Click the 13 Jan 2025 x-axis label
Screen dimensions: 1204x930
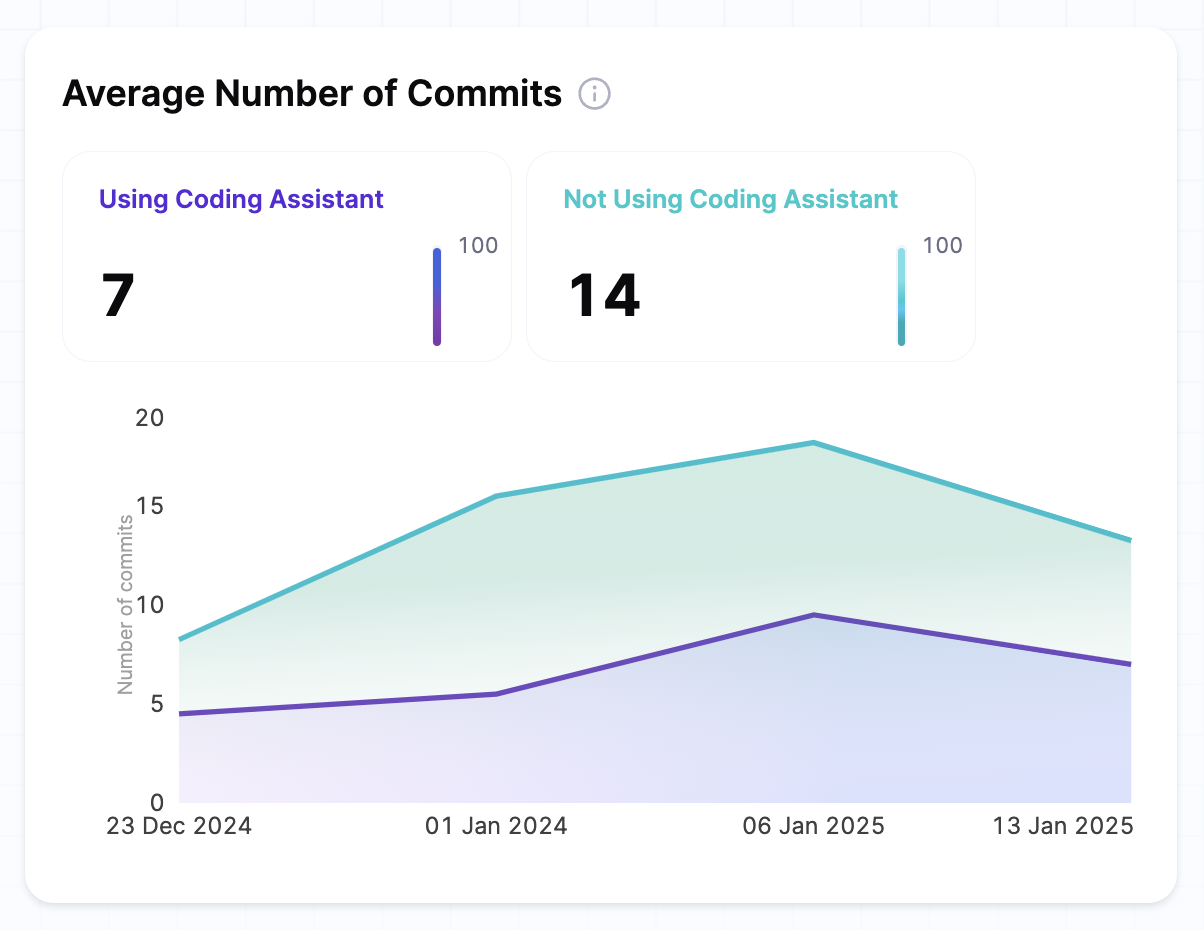point(1062,827)
